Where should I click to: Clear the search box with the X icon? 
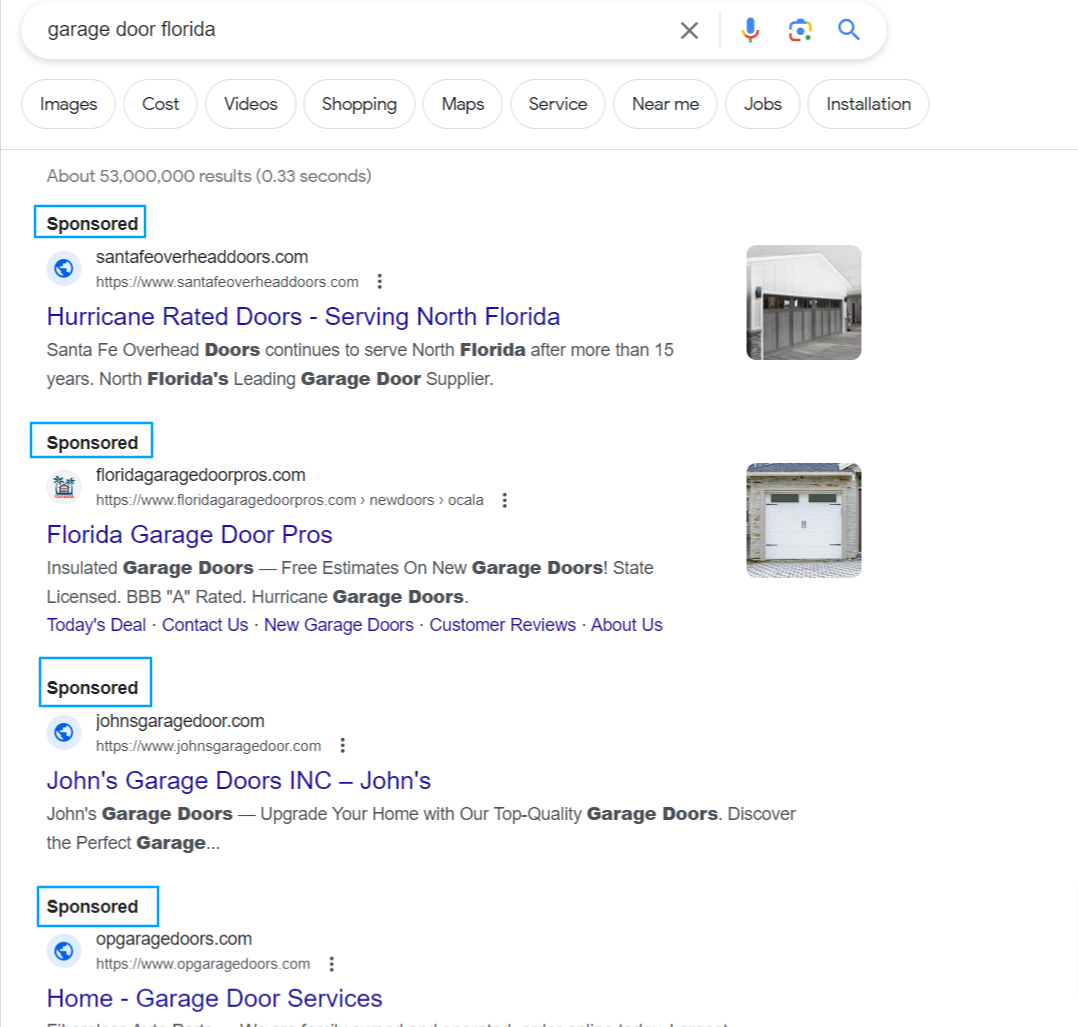[689, 30]
